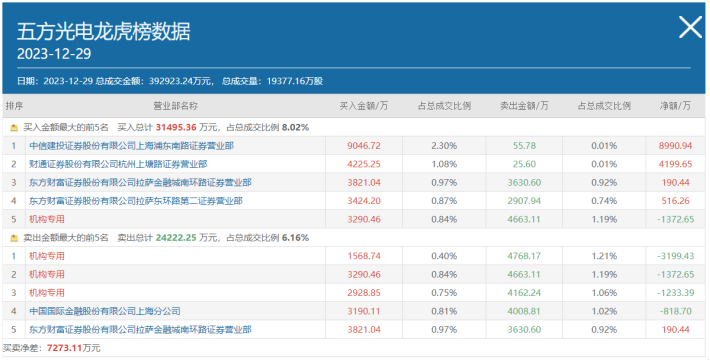
Task: Select the buy amount 2928.85
Action: 364,293
